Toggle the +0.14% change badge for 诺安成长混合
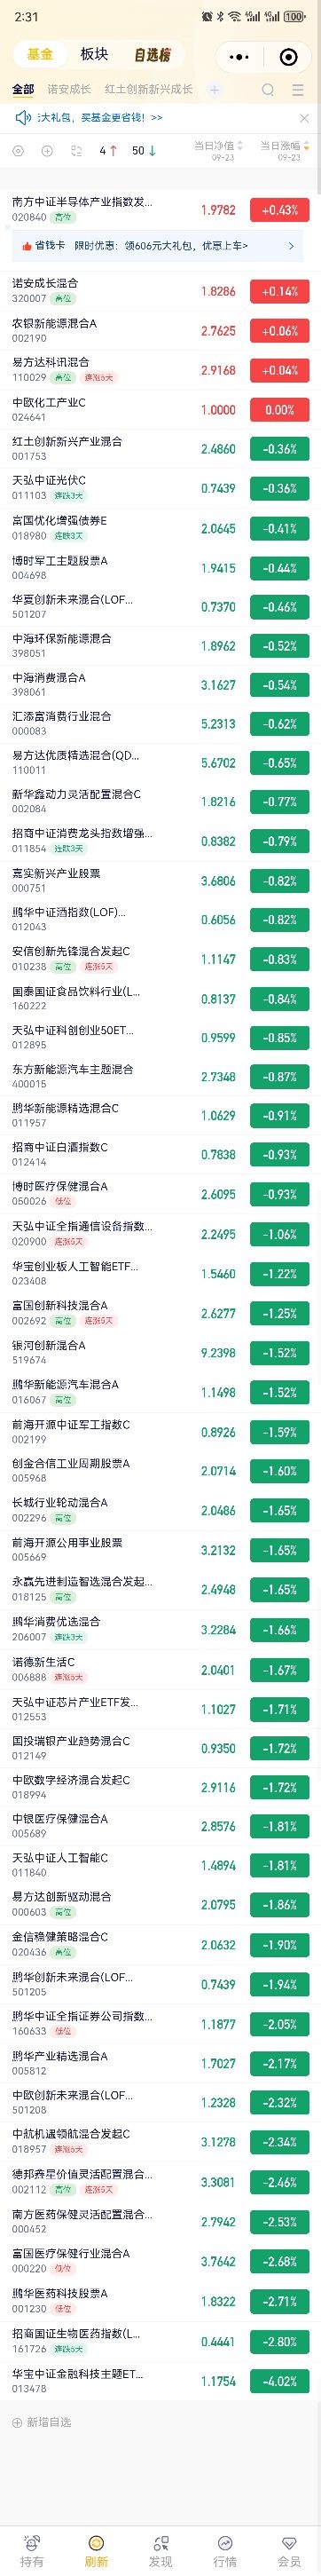321x2576 pixels. coord(279,292)
